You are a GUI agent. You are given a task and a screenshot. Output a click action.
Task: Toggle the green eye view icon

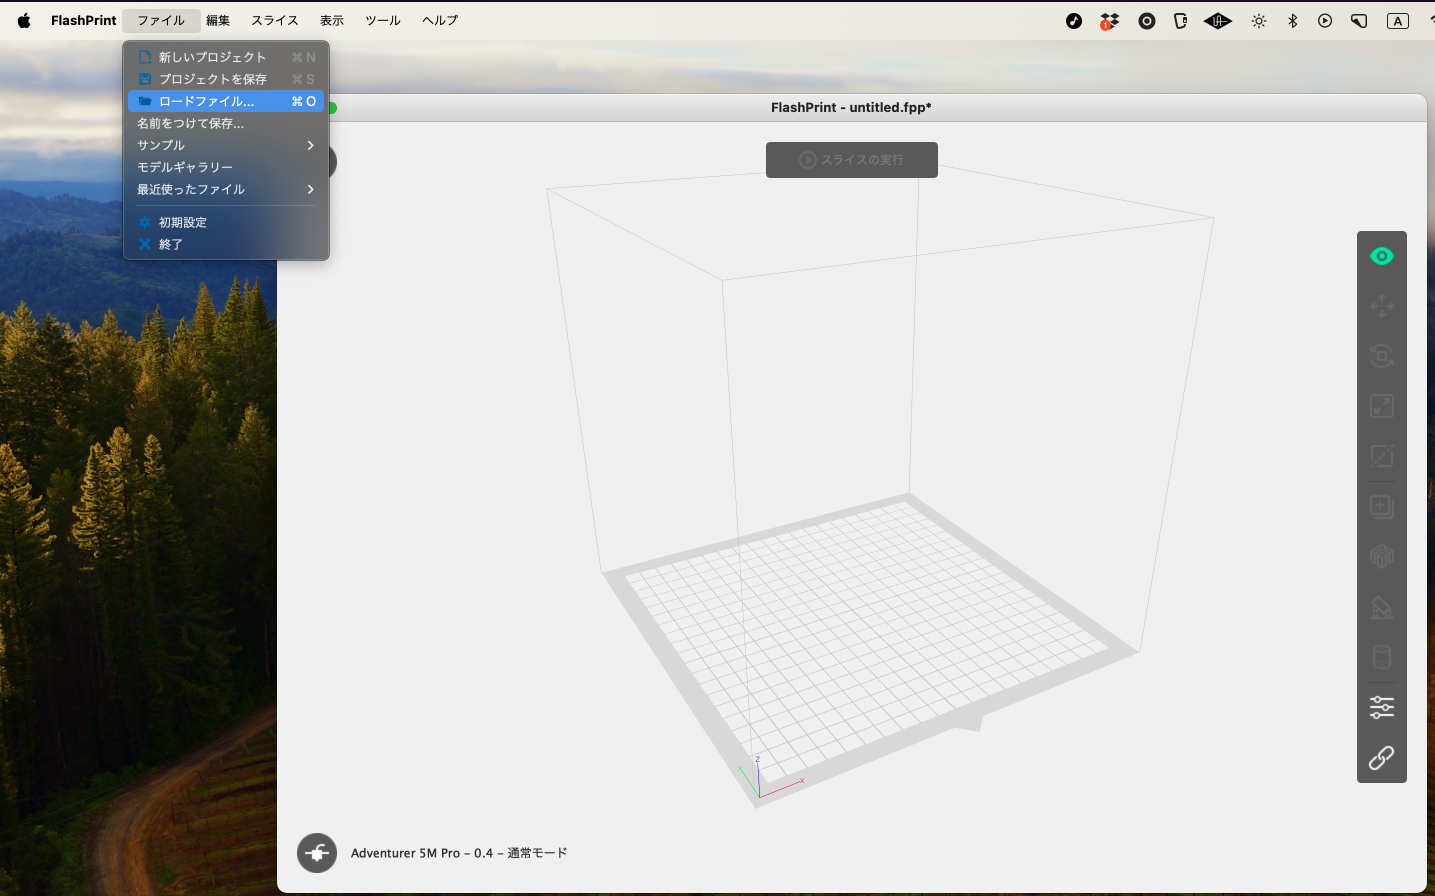pos(1381,257)
